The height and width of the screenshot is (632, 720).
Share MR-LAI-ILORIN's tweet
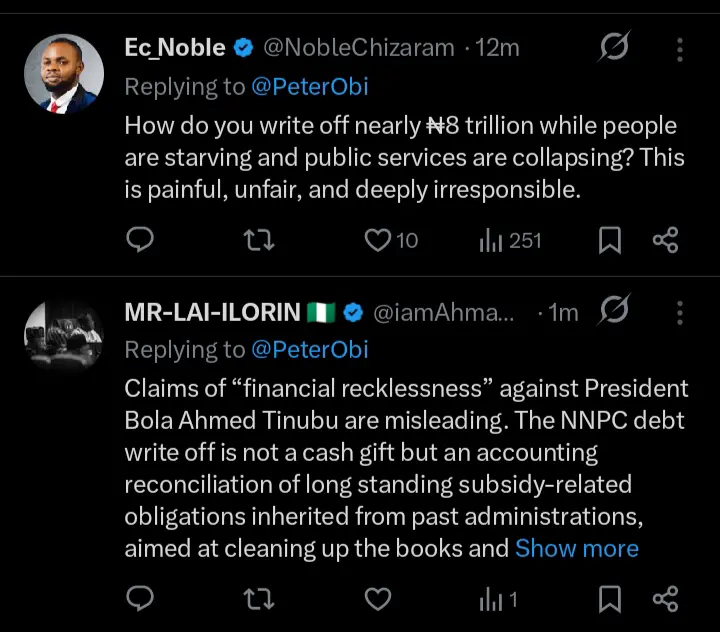pyautogui.click(x=665, y=599)
